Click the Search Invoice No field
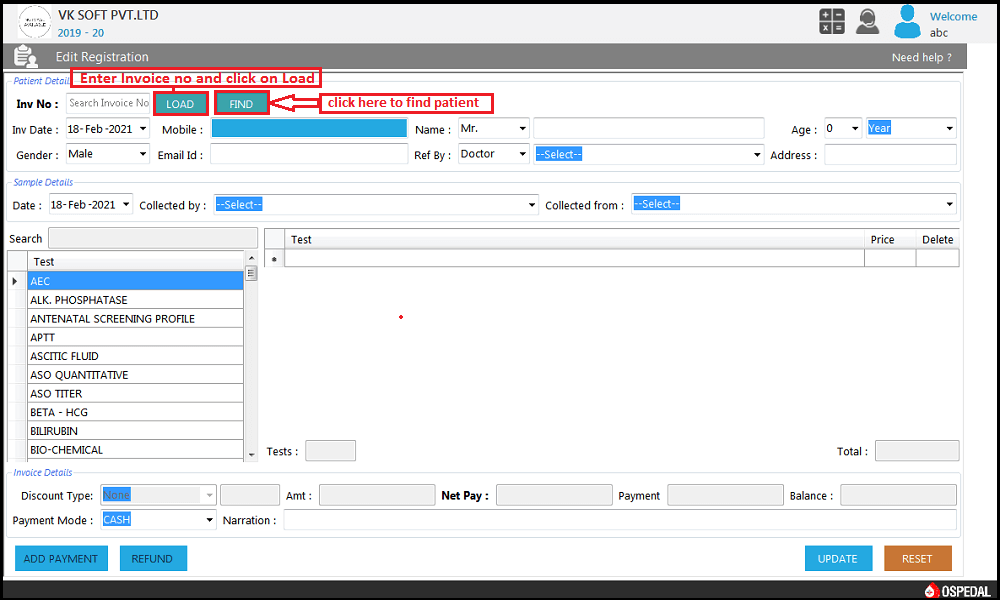 click(x=108, y=103)
